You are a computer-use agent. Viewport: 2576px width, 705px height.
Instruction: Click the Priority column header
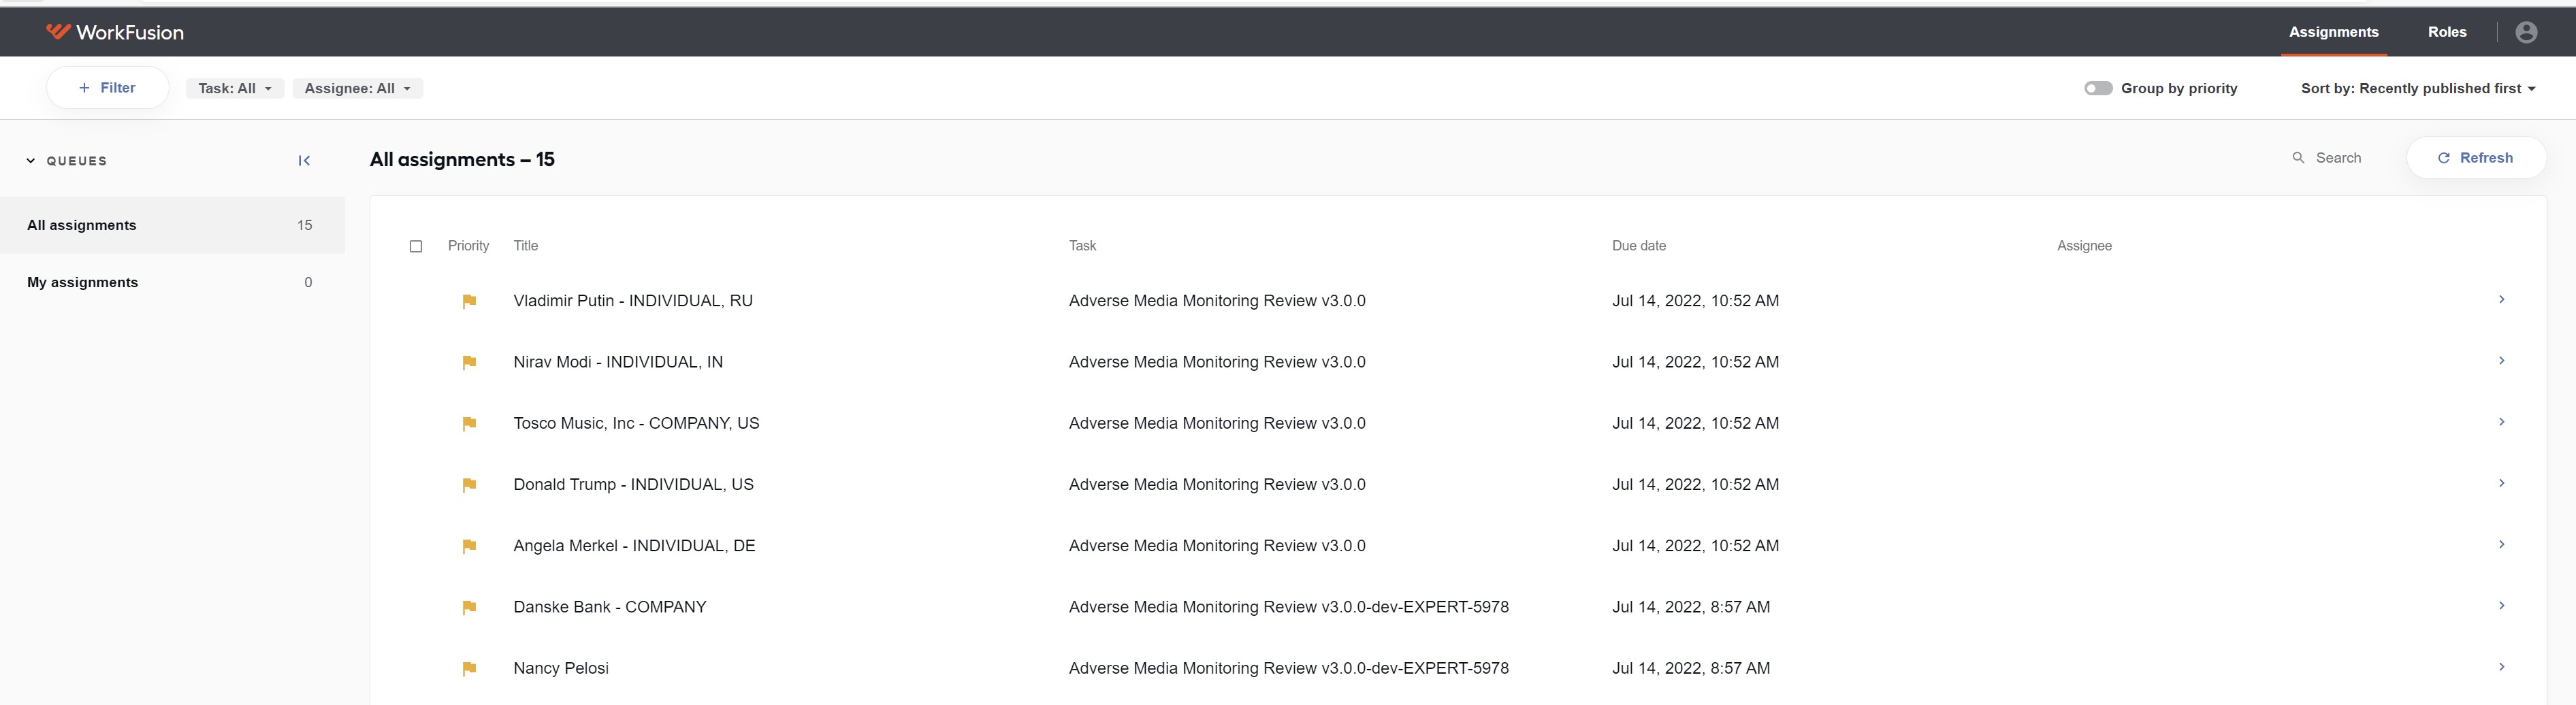pyautogui.click(x=468, y=246)
